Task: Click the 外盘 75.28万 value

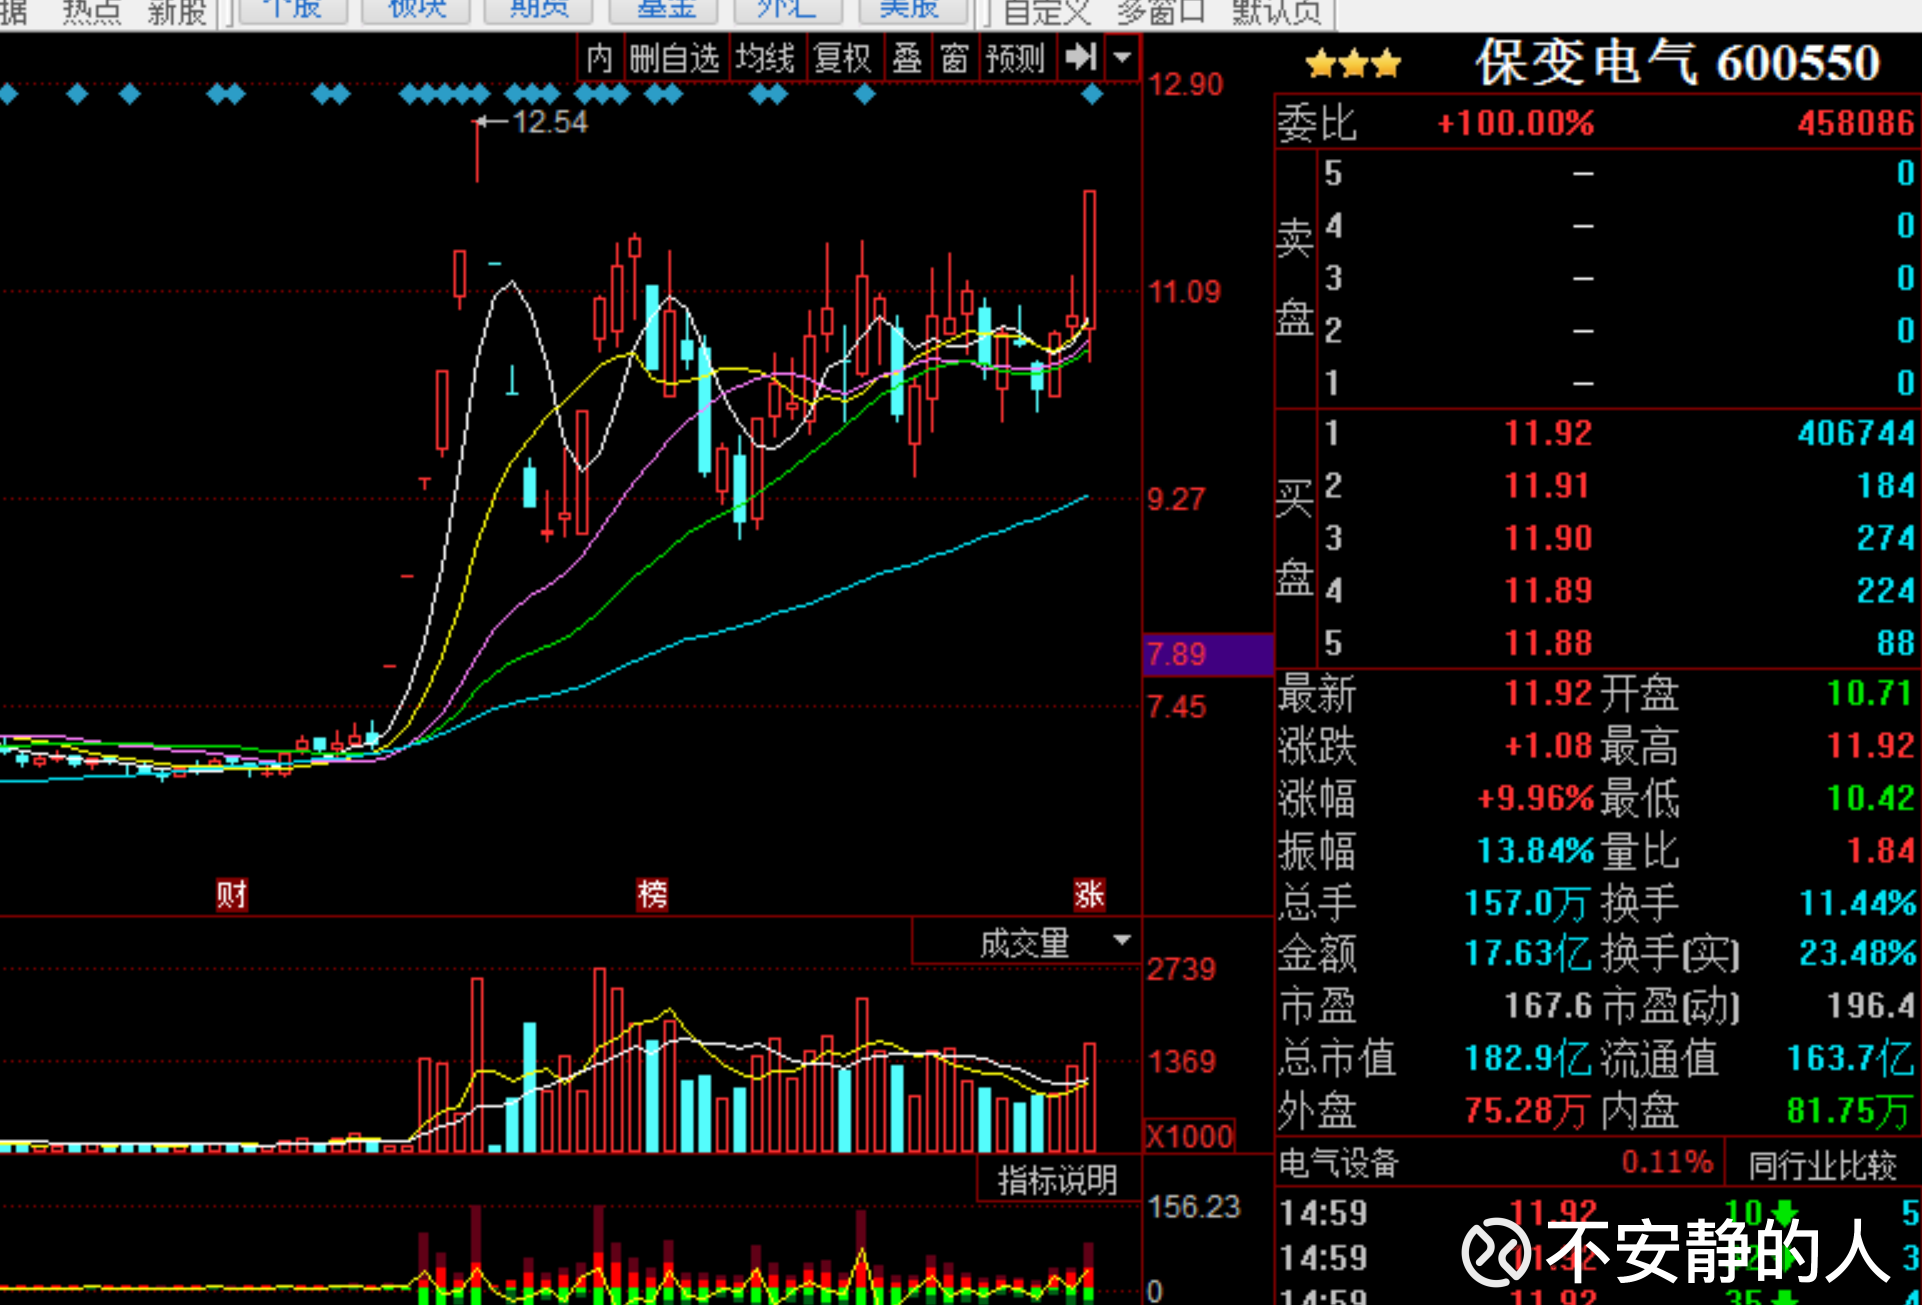Action: pos(1527,1110)
